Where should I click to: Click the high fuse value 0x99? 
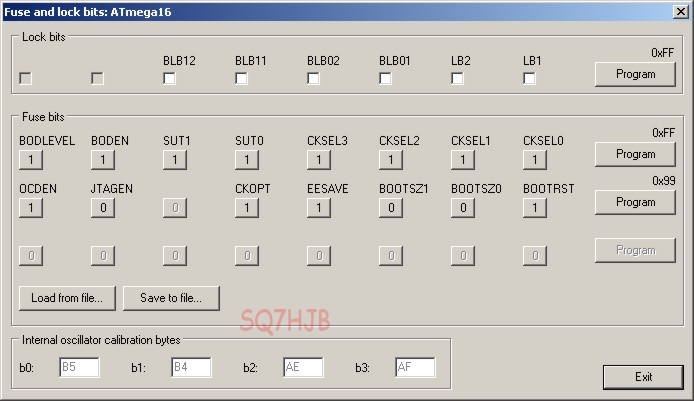tap(663, 181)
